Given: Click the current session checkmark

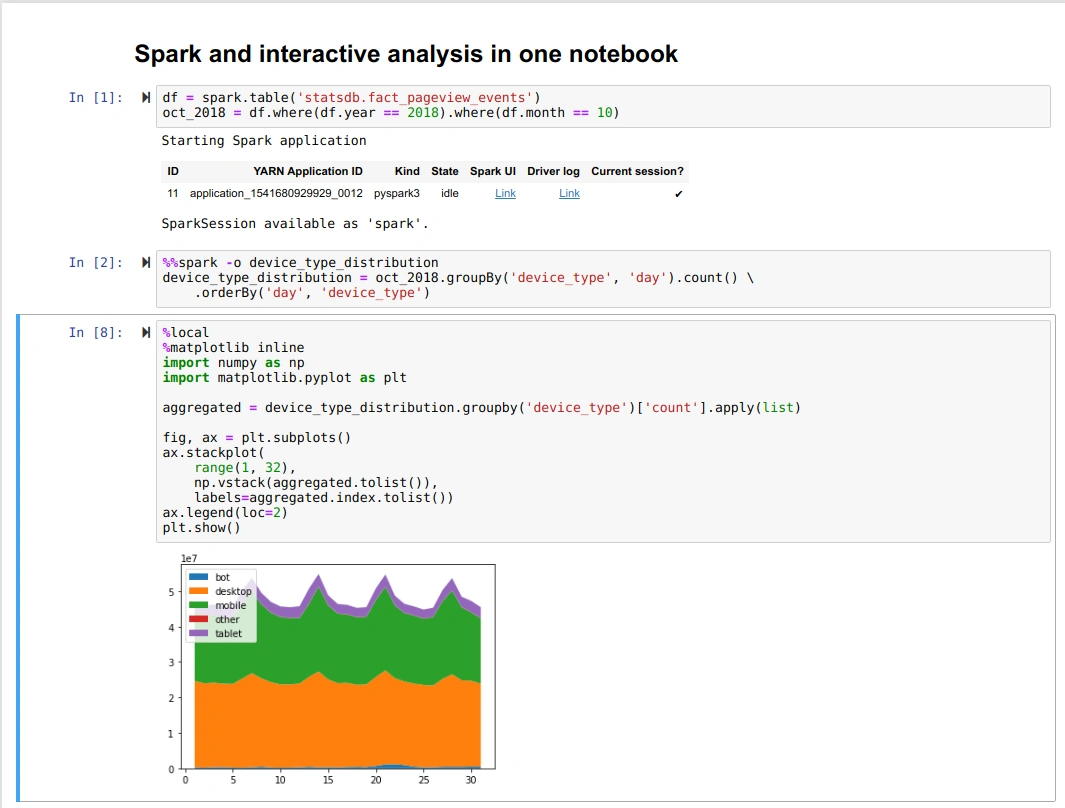Looking at the screenshot, I should [x=678, y=194].
